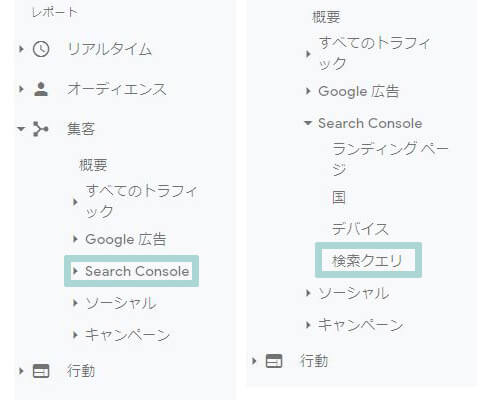Open the ランディング ページ report
The height and width of the screenshot is (400, 492).
(x=390, y=159)
